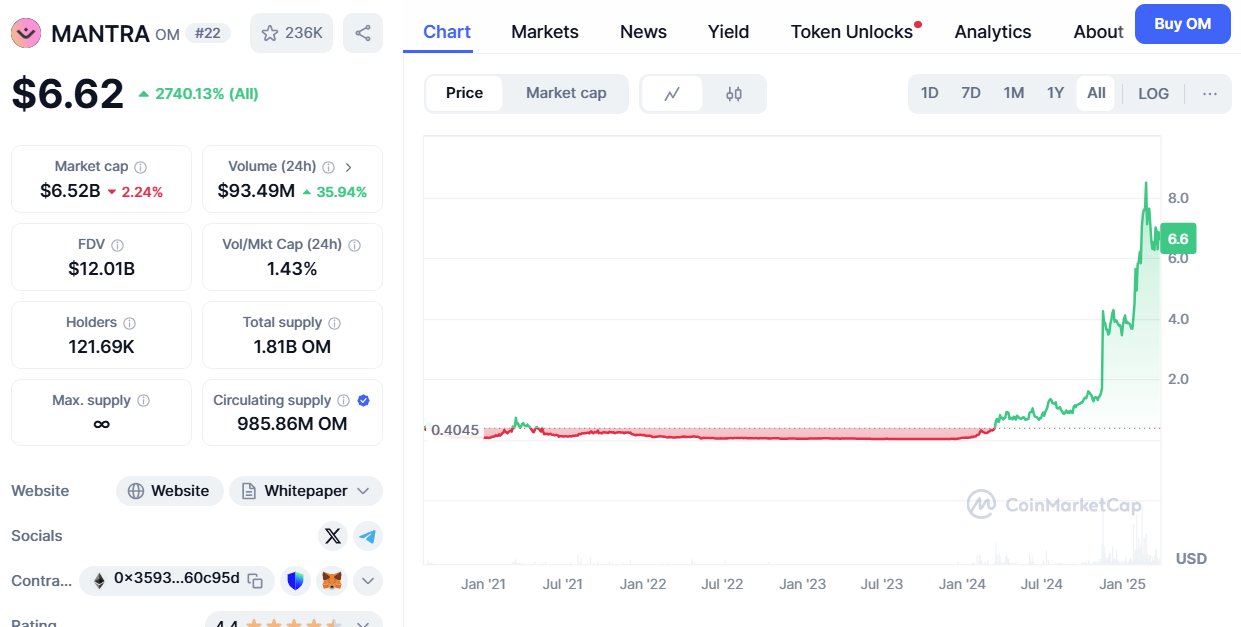1241x627 pixels.
Task: Switch to line chart view icon
Action: (x=672, y=94)
